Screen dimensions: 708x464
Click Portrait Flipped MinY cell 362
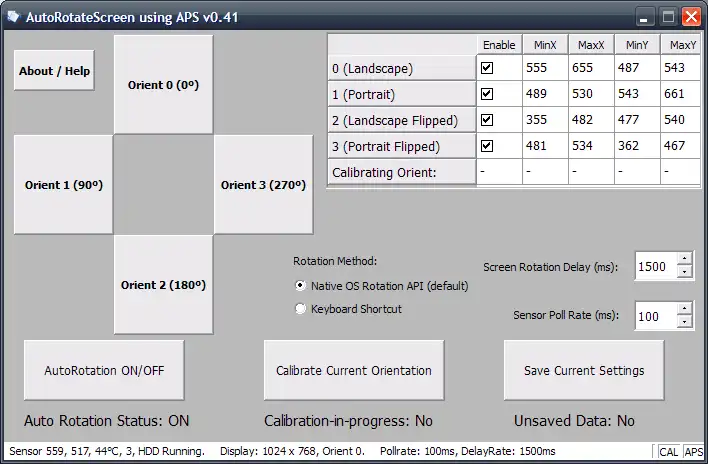click(x=637, y=146)
